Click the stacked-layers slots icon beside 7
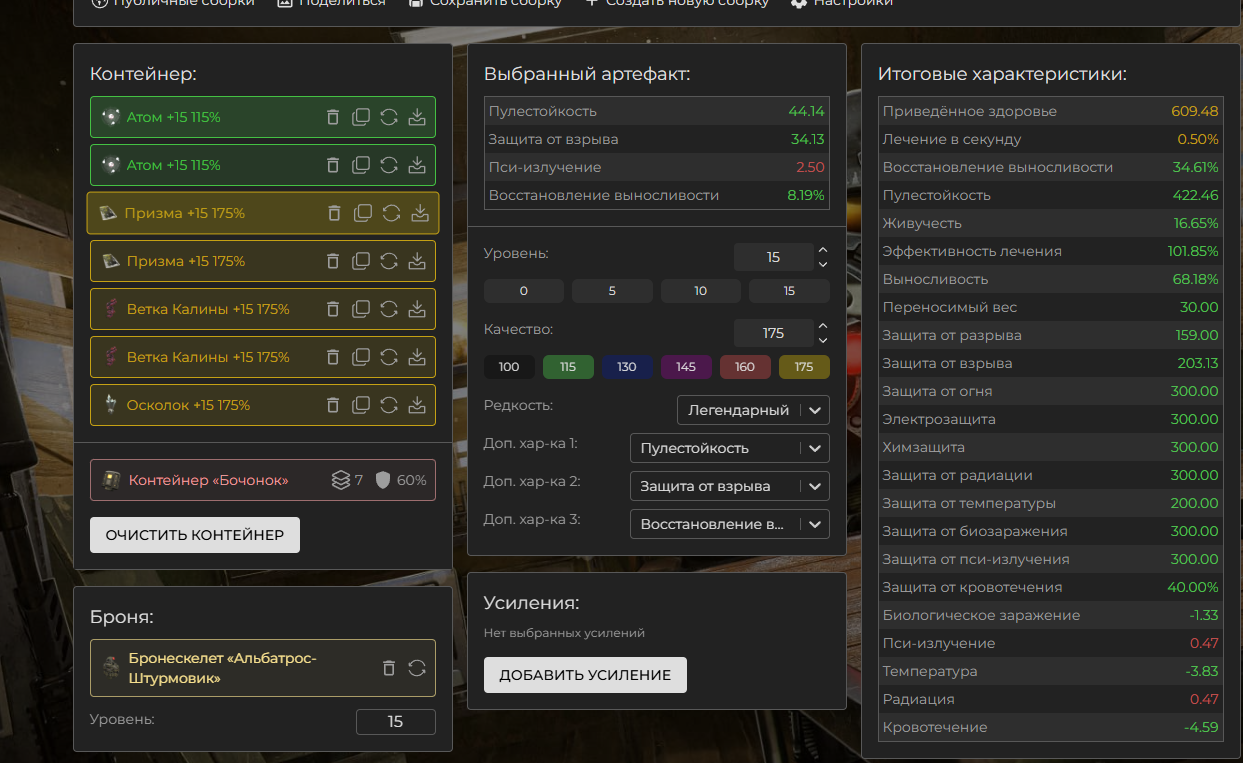The image size is (1243, 763). (x=341, y=480)
